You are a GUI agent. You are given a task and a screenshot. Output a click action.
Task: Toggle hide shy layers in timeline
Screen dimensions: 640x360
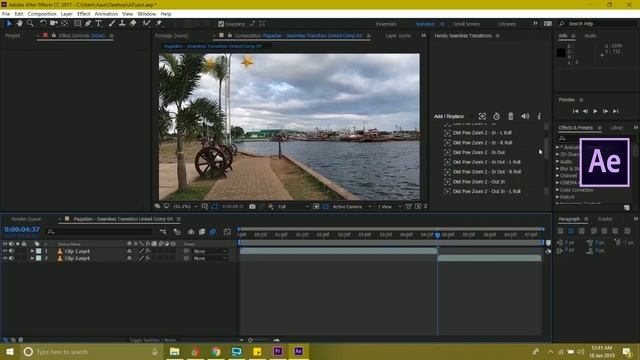pyautogui.click(x=191, y=232)
